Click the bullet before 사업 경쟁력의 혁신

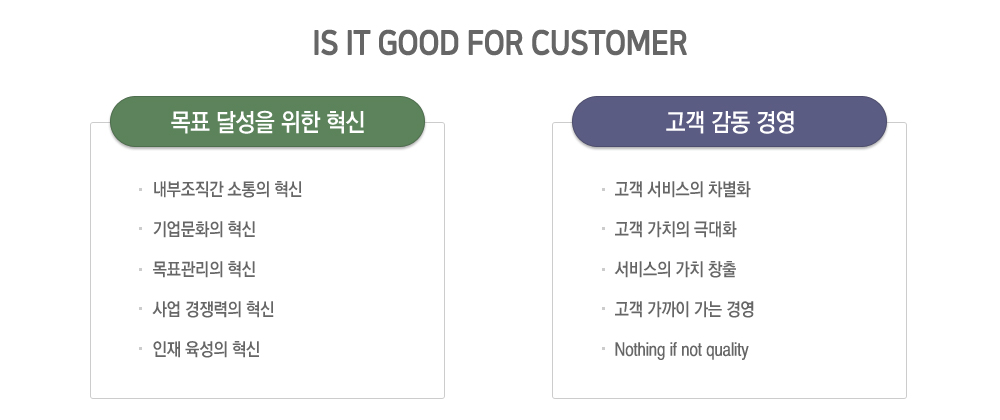[140, 308]
